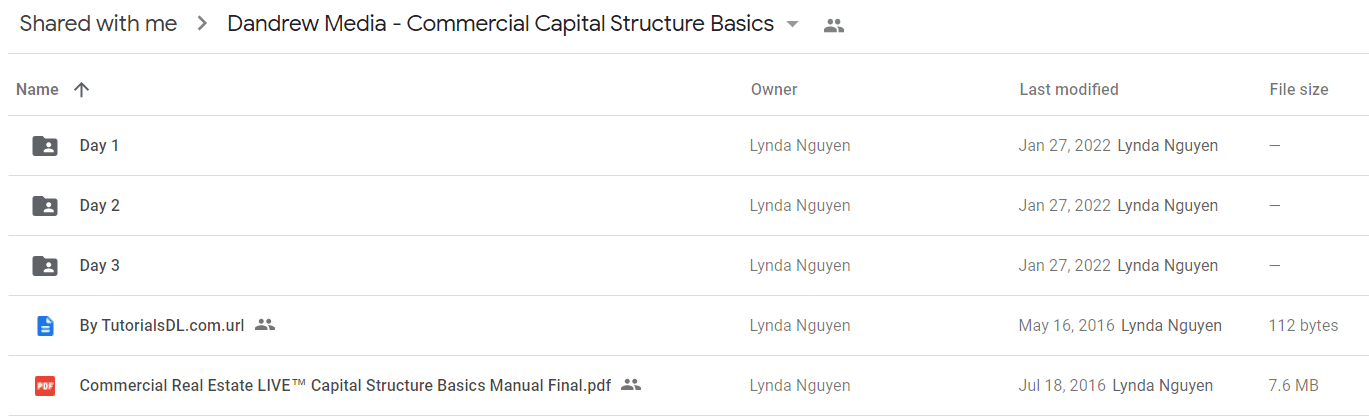Select the By TutorialsDL.com.url file name

(162, 325)
